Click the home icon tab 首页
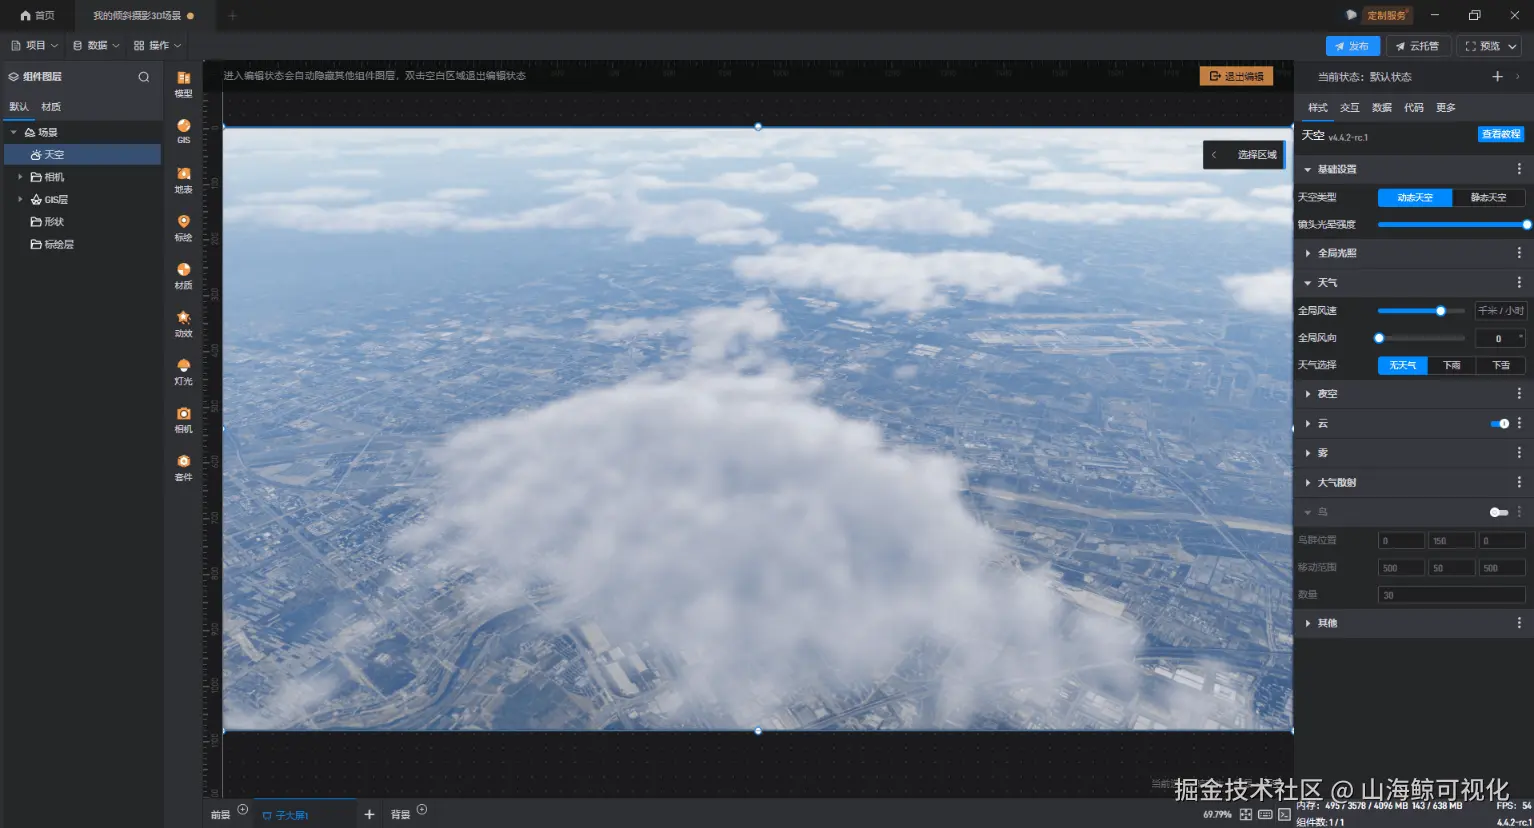The width and height of the screenshot is (1534, 828). point(37,16)
